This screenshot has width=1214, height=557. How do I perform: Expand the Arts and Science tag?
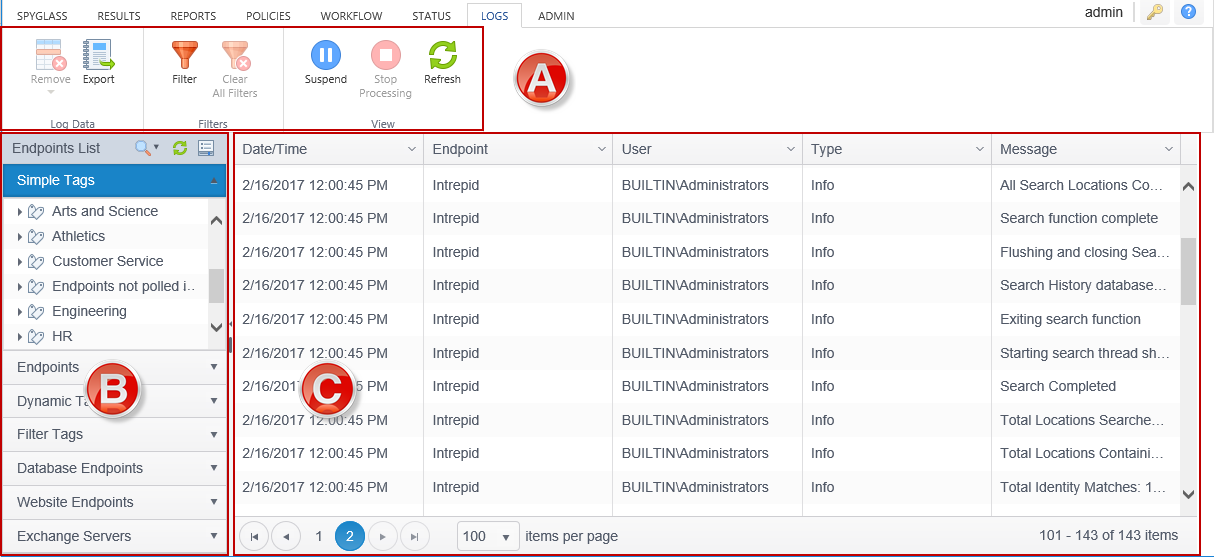pyautogui.click(x=20, y=212)
